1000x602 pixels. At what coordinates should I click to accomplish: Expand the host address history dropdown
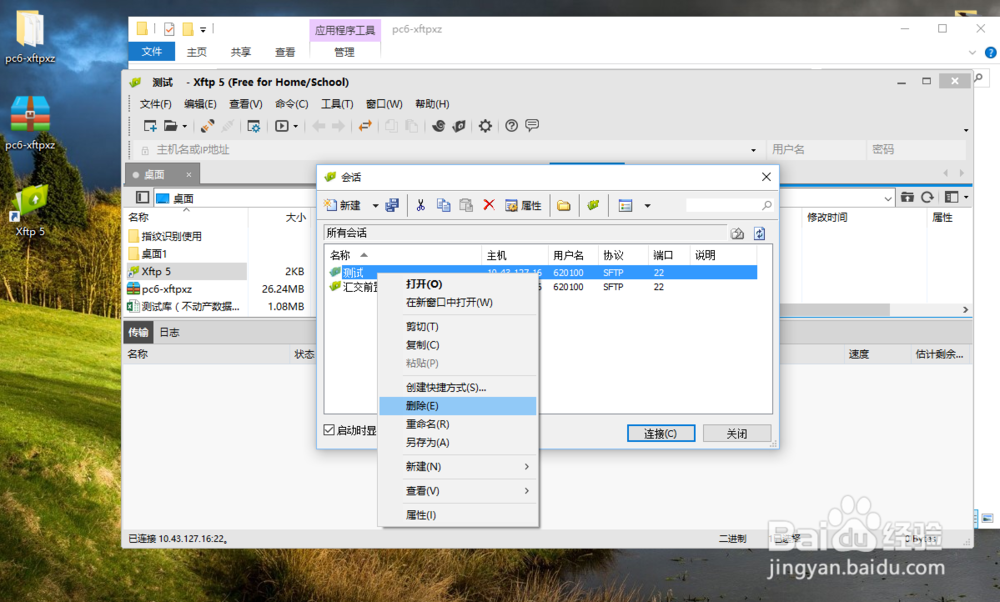753,150
